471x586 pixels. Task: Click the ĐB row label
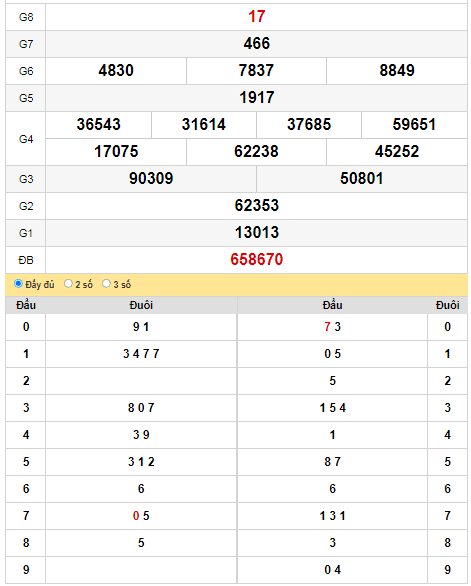[x=26, y=260]
